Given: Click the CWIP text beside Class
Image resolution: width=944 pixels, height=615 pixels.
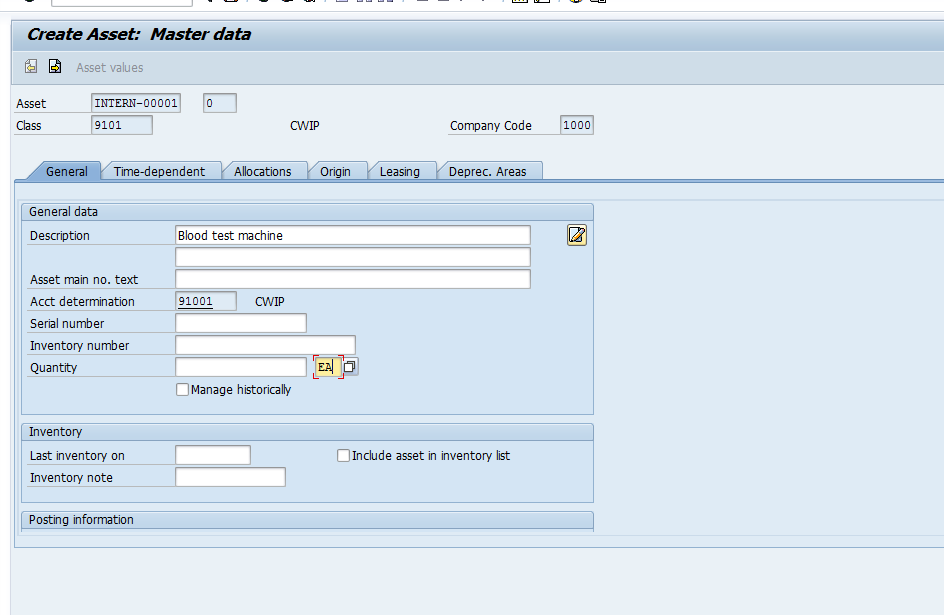Looking at the screenshot, I should (x=305, y=126).
